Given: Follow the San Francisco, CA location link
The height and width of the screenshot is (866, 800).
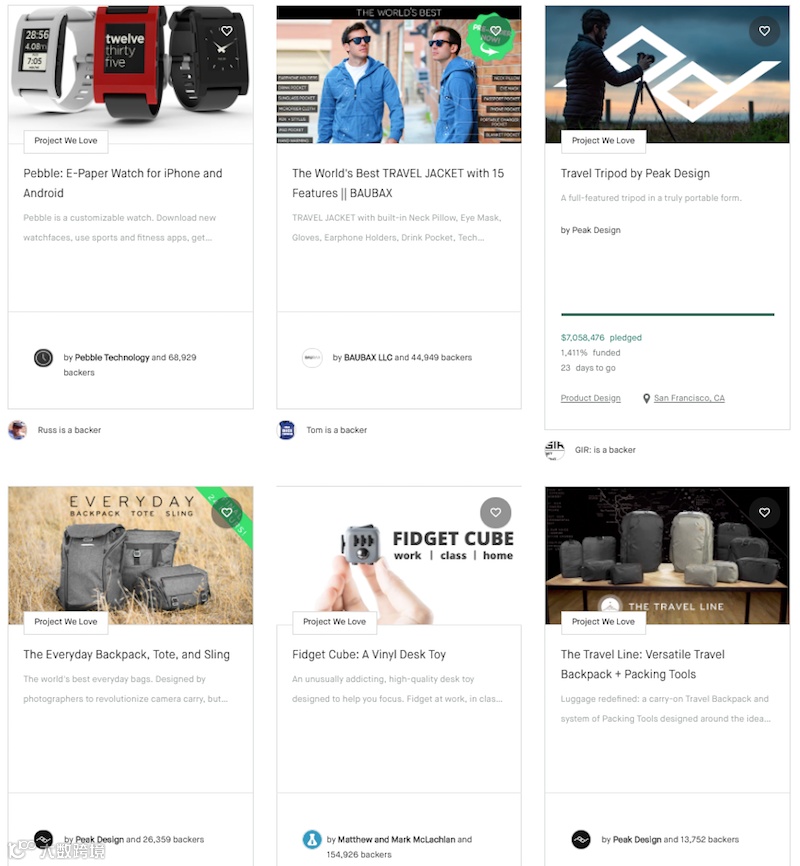Looking at the screenshot, I should 690,398.
